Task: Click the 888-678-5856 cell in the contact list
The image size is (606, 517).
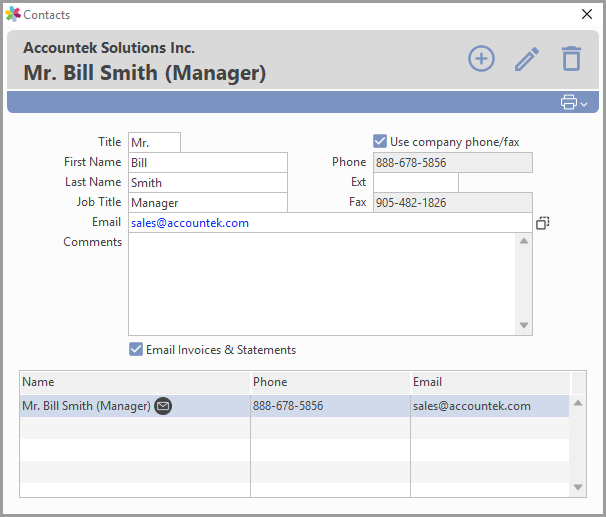Action: point(330,406)
